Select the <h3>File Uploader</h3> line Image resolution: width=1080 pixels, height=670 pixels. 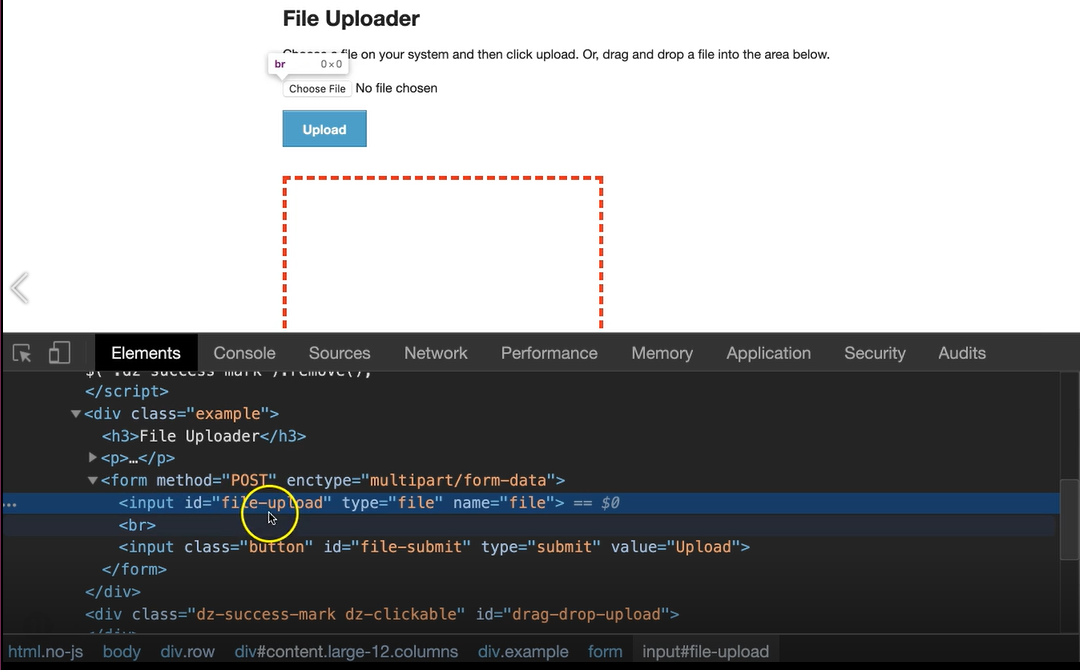(x=204, y=437)
